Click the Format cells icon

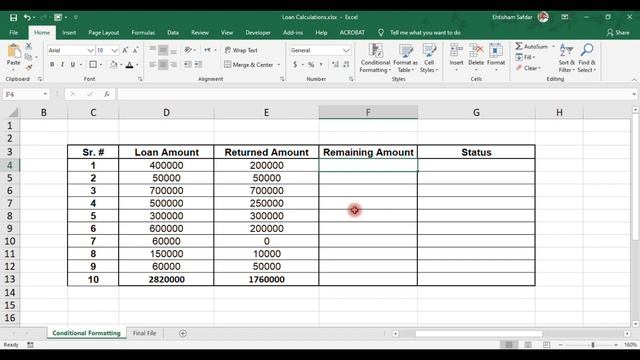coord(496,51)
